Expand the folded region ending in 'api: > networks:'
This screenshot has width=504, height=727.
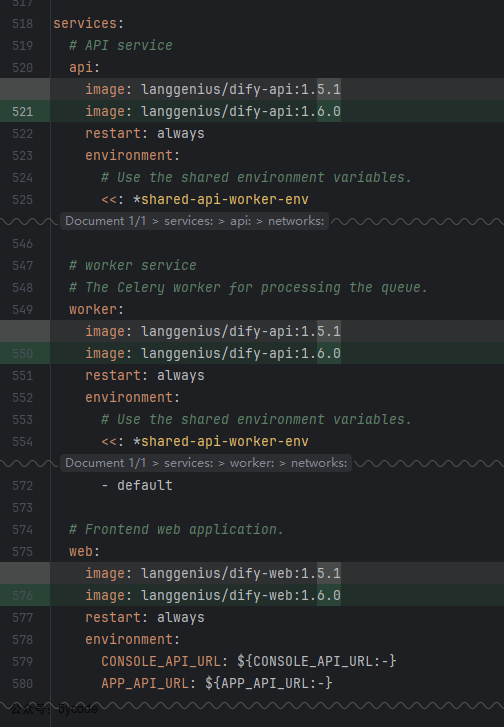[195, 221]
